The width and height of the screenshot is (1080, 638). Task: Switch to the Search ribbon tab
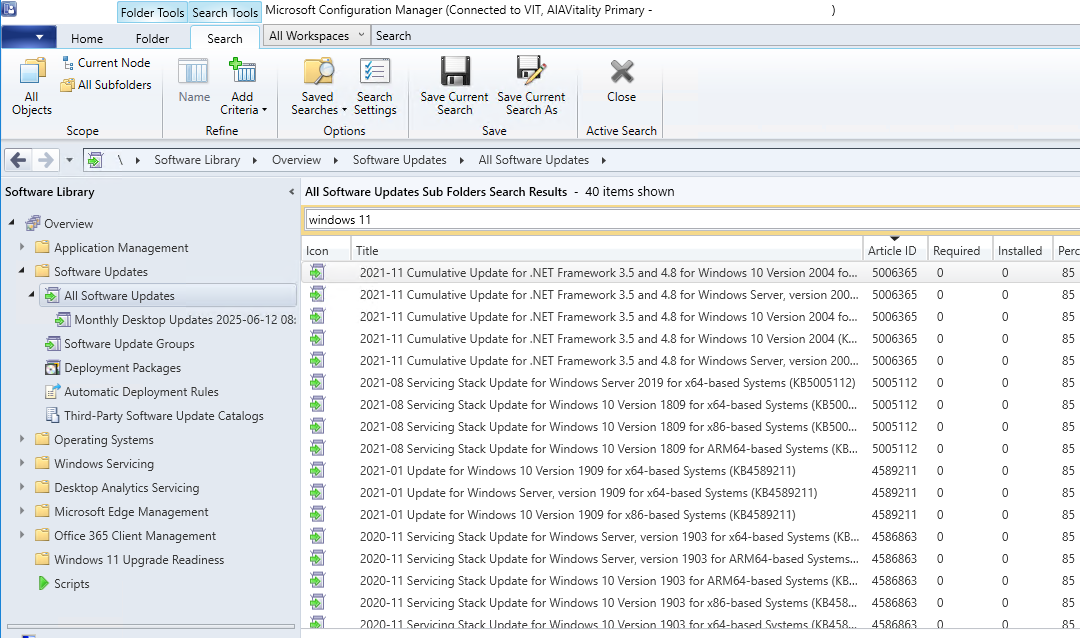coord(225,39)
